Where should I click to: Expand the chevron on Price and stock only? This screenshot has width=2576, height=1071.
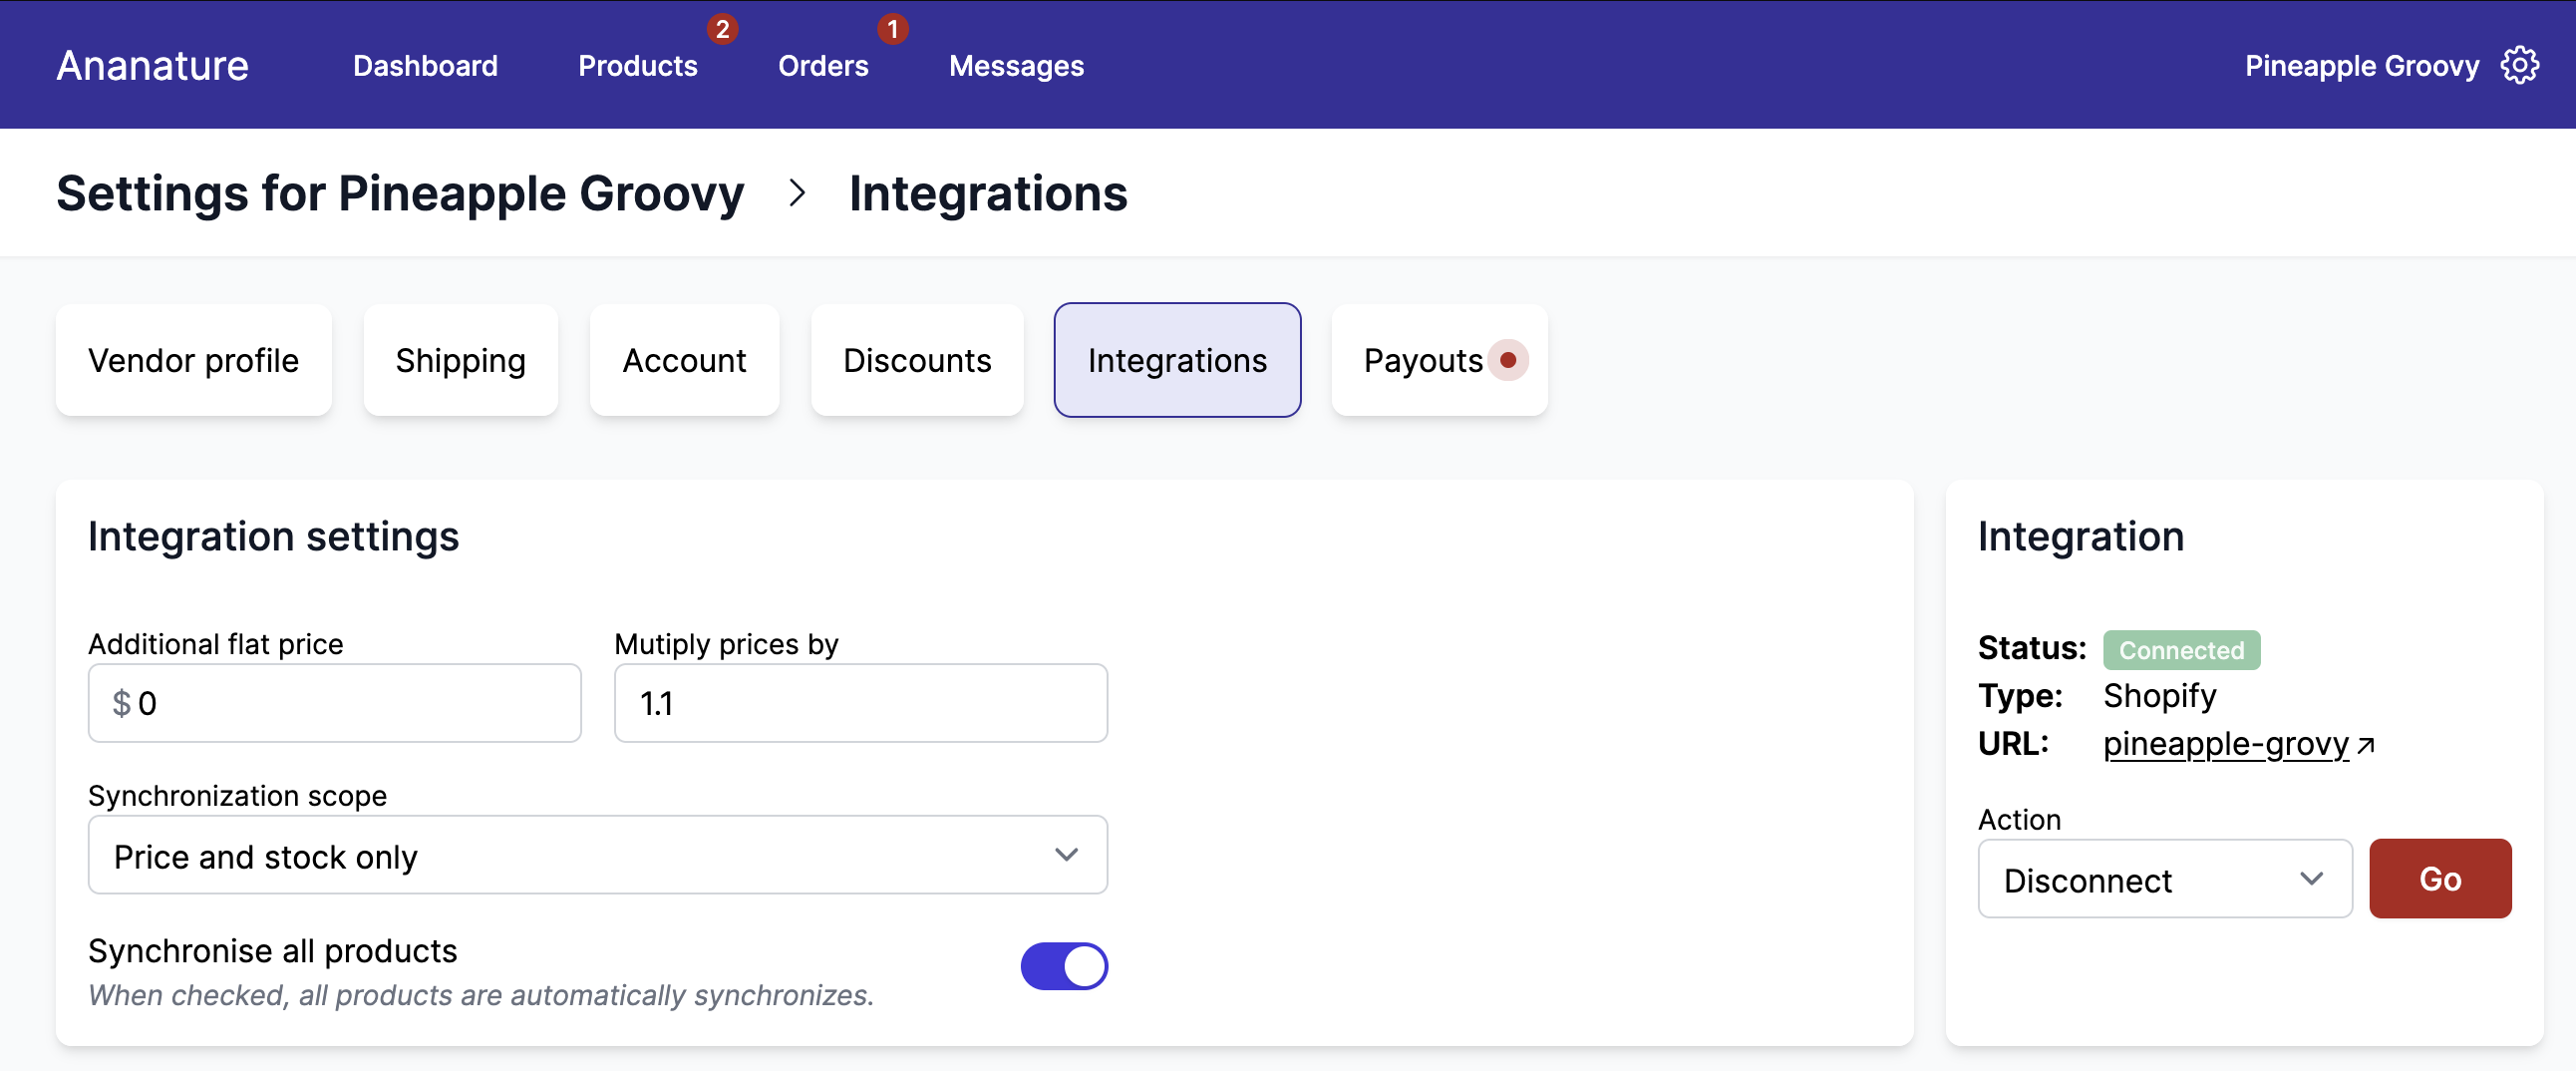click(x=1067, y=855)
